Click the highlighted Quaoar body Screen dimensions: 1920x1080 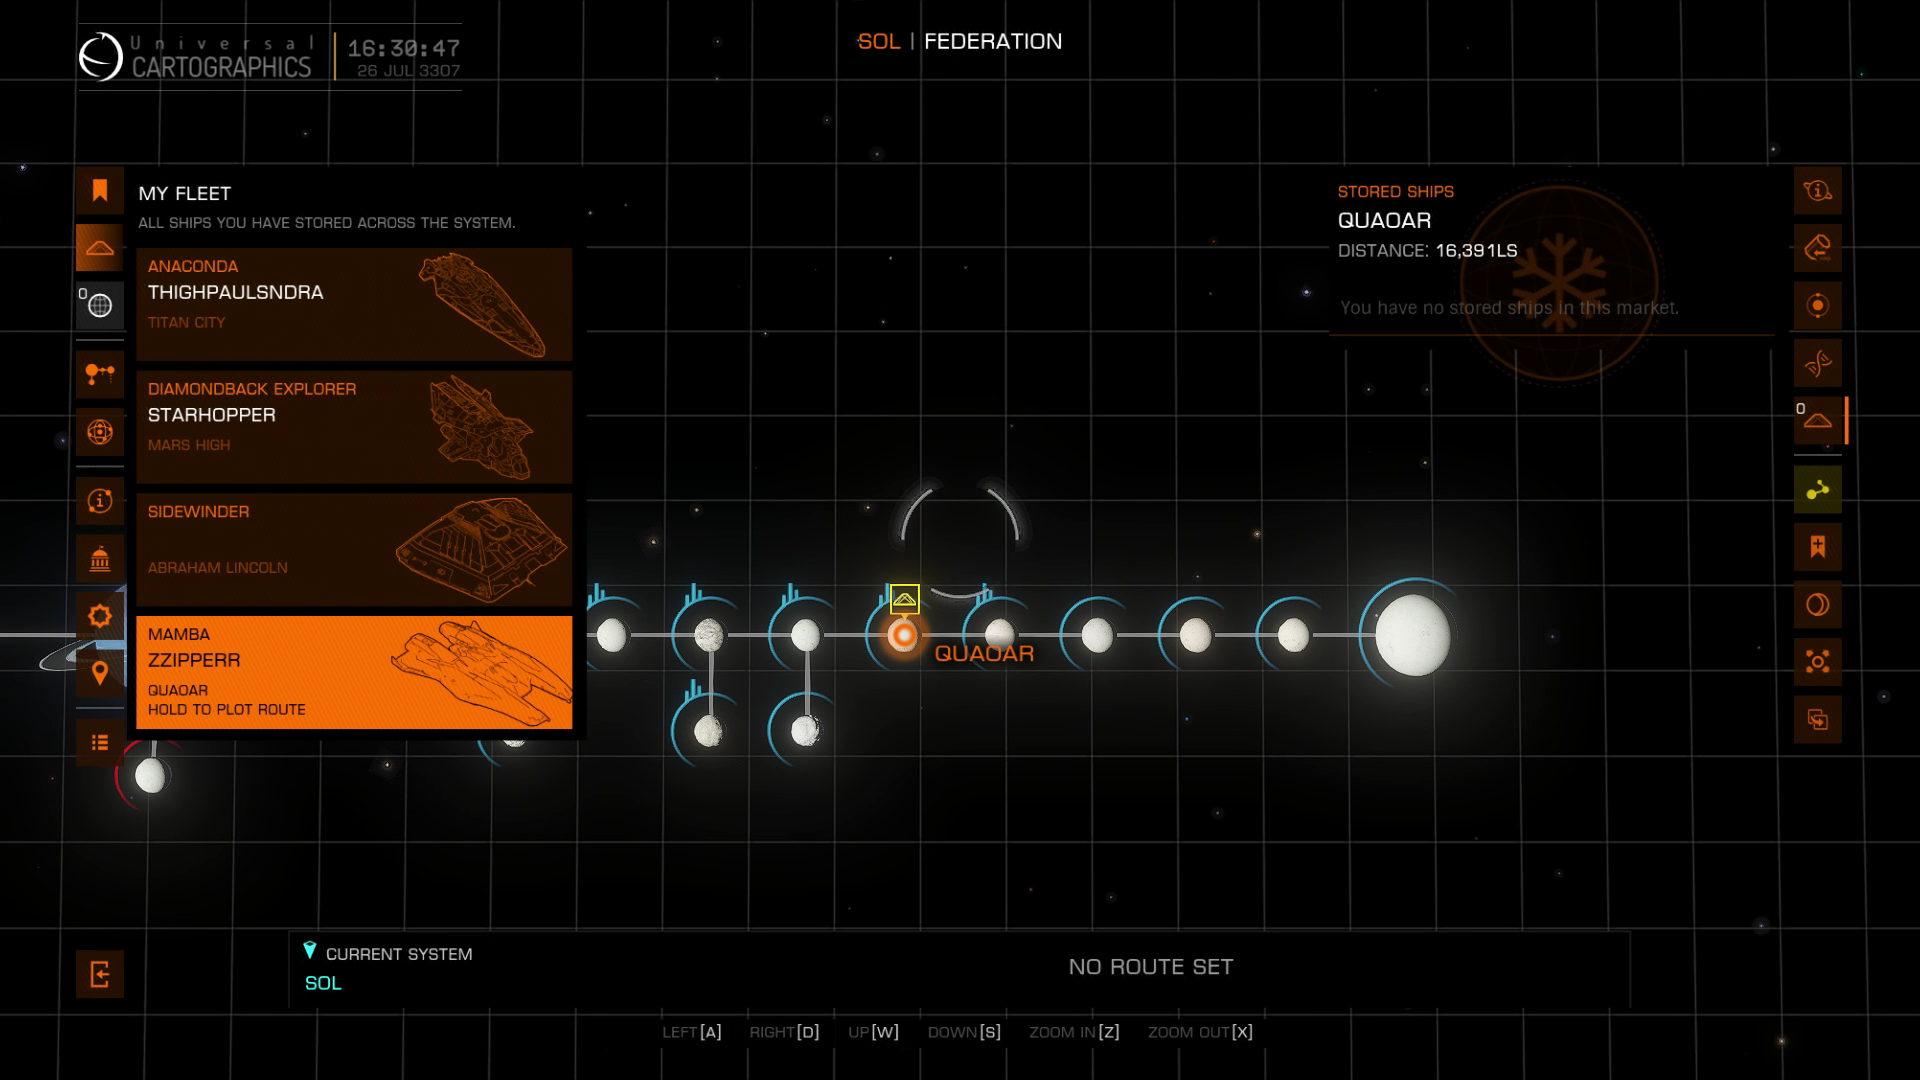[903, 635]
